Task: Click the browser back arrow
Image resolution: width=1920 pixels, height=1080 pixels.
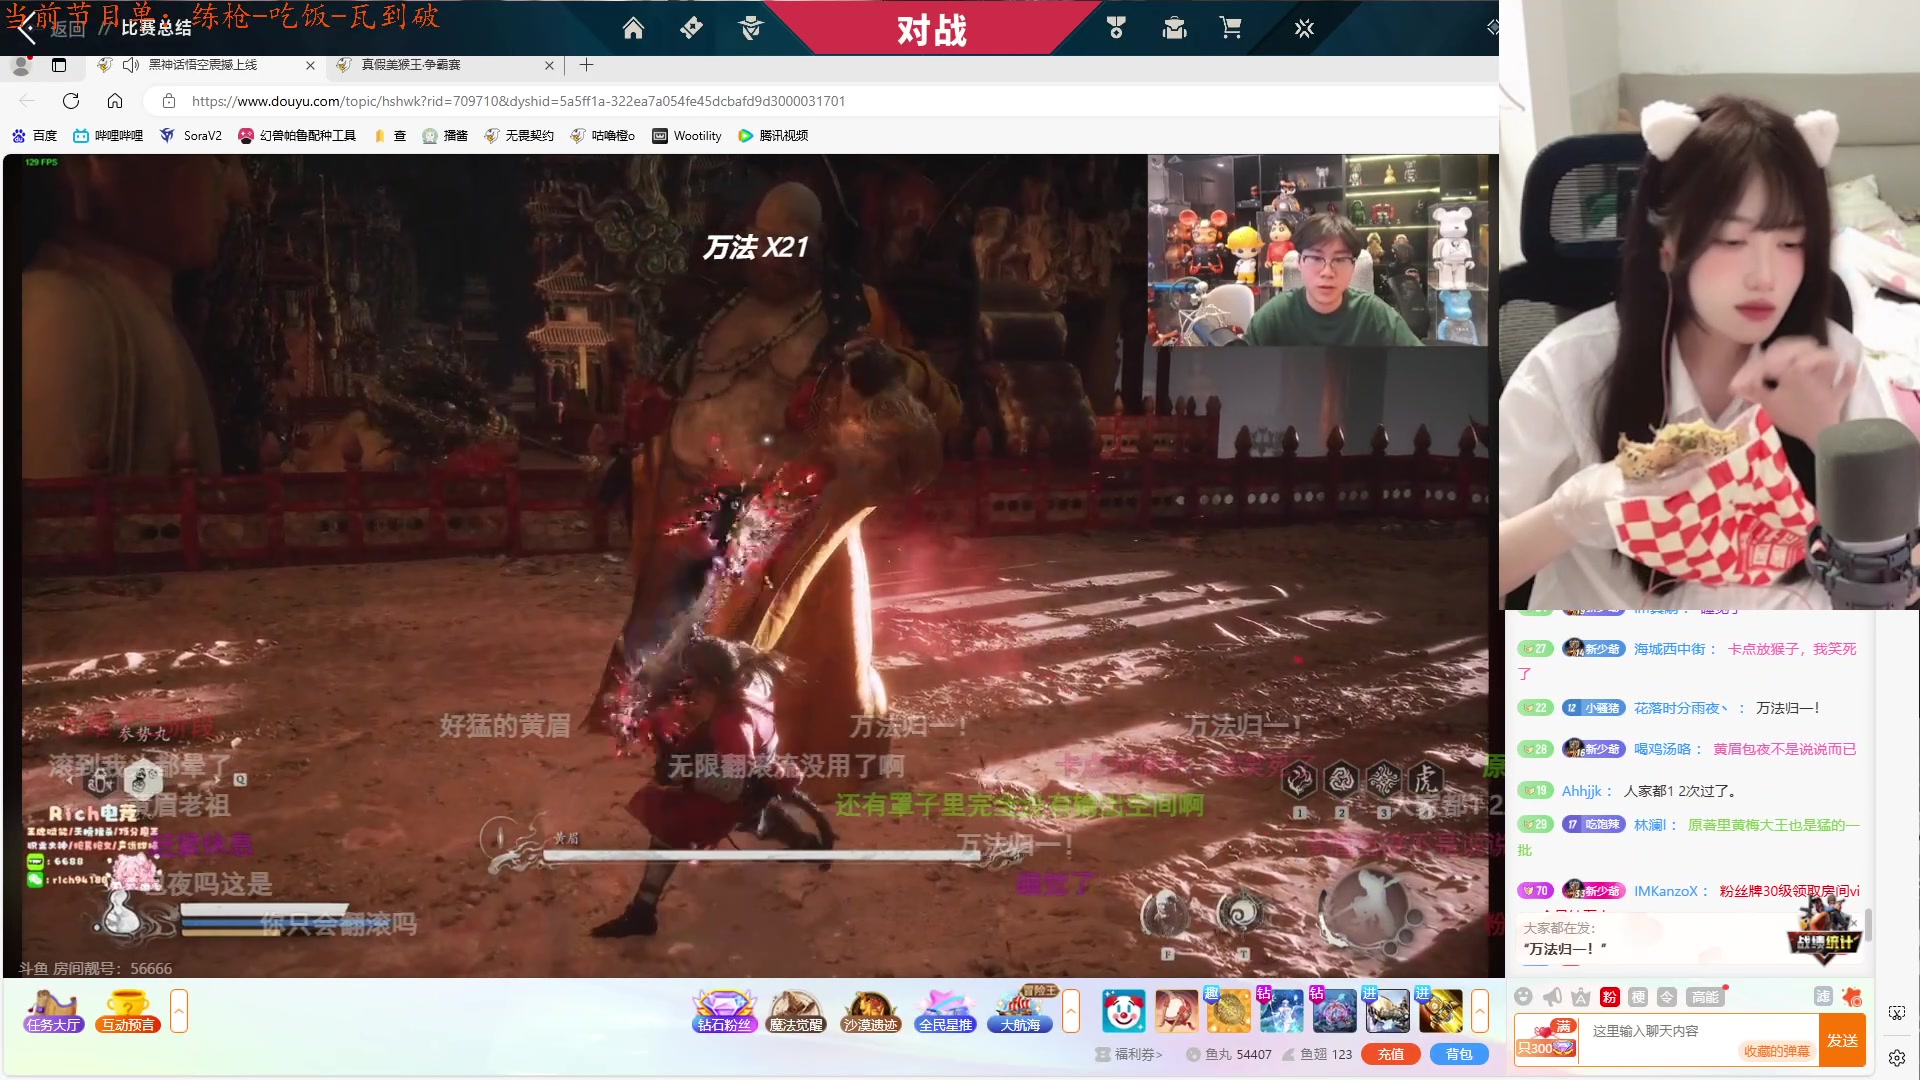Action: (27, 101)
